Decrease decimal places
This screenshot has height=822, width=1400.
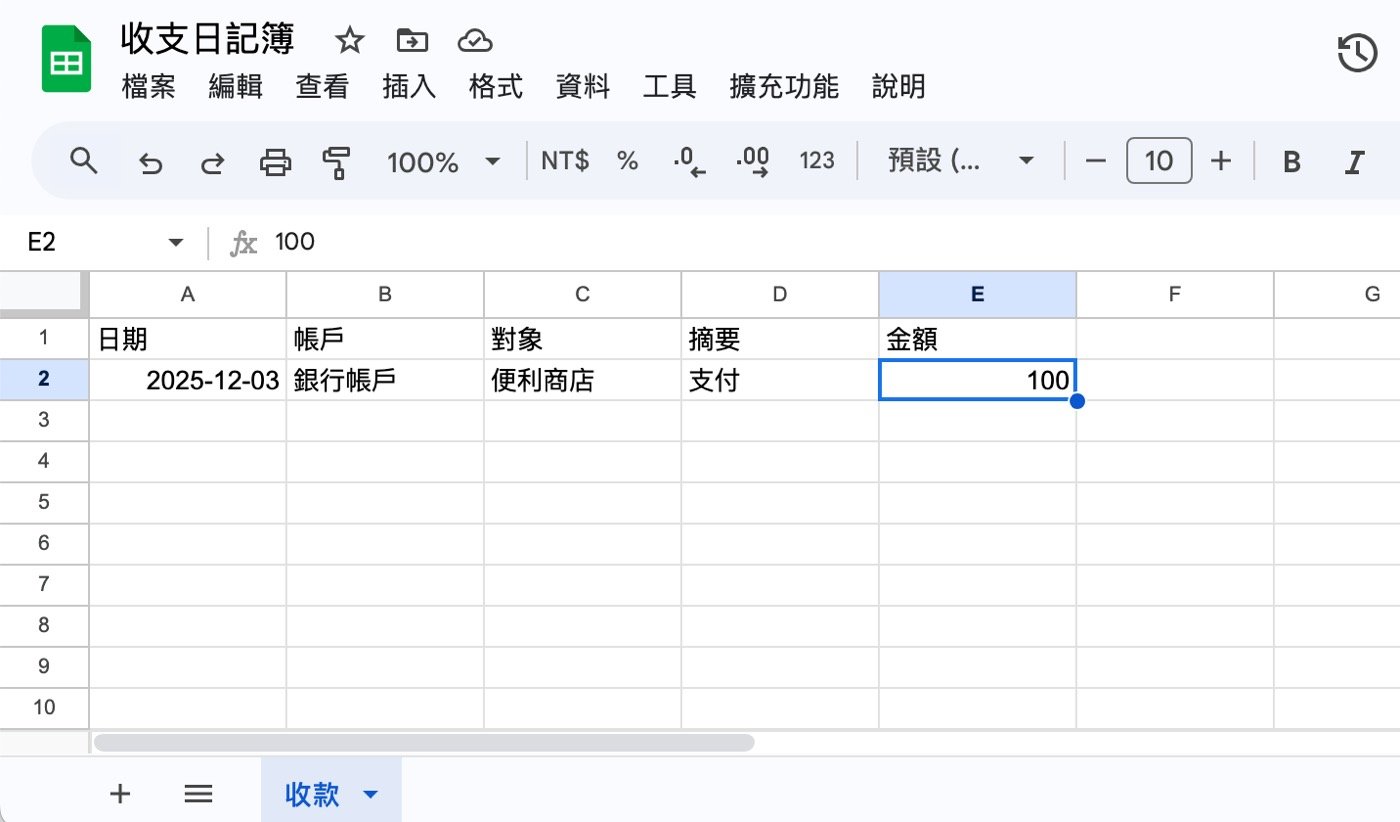coord(688,160)
